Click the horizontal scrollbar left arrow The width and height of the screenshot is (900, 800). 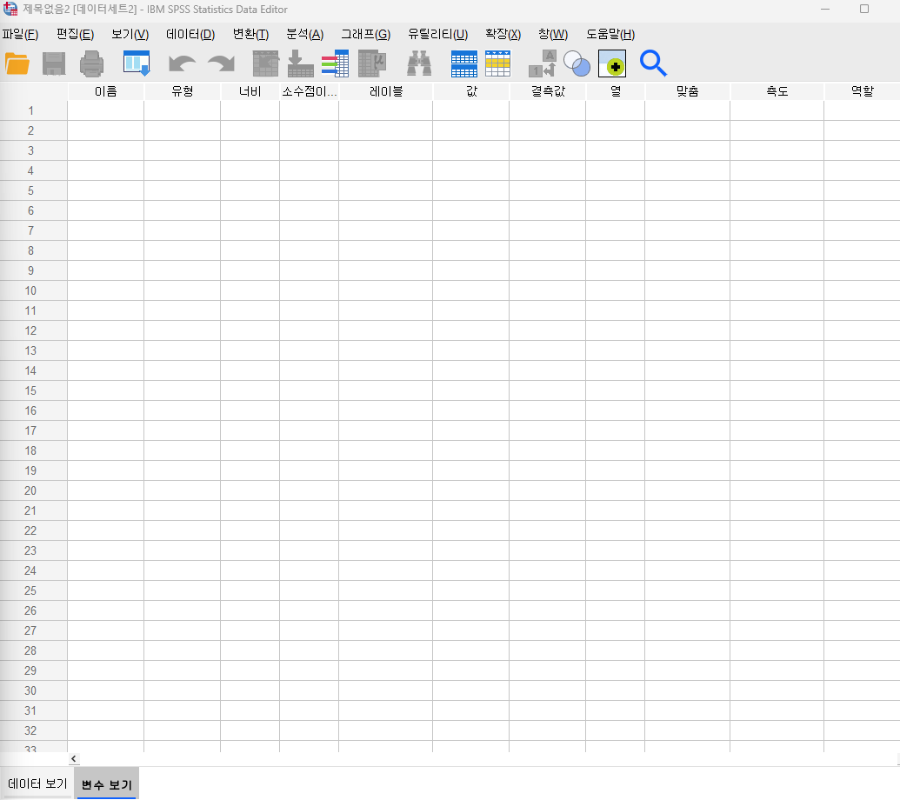point(73,759)
